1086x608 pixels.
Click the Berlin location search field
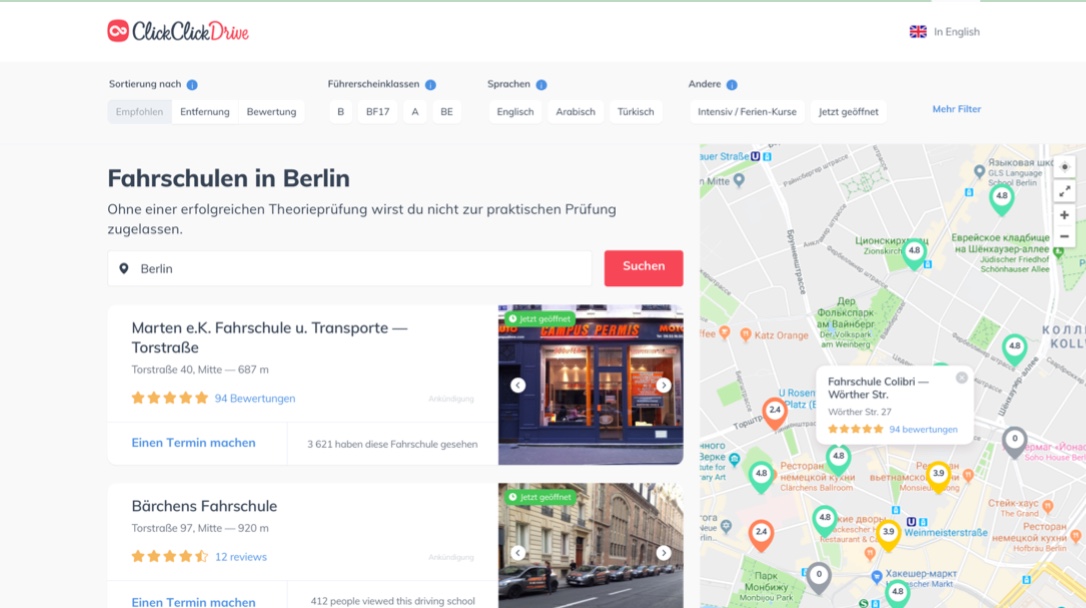click(x=350, y=269)
